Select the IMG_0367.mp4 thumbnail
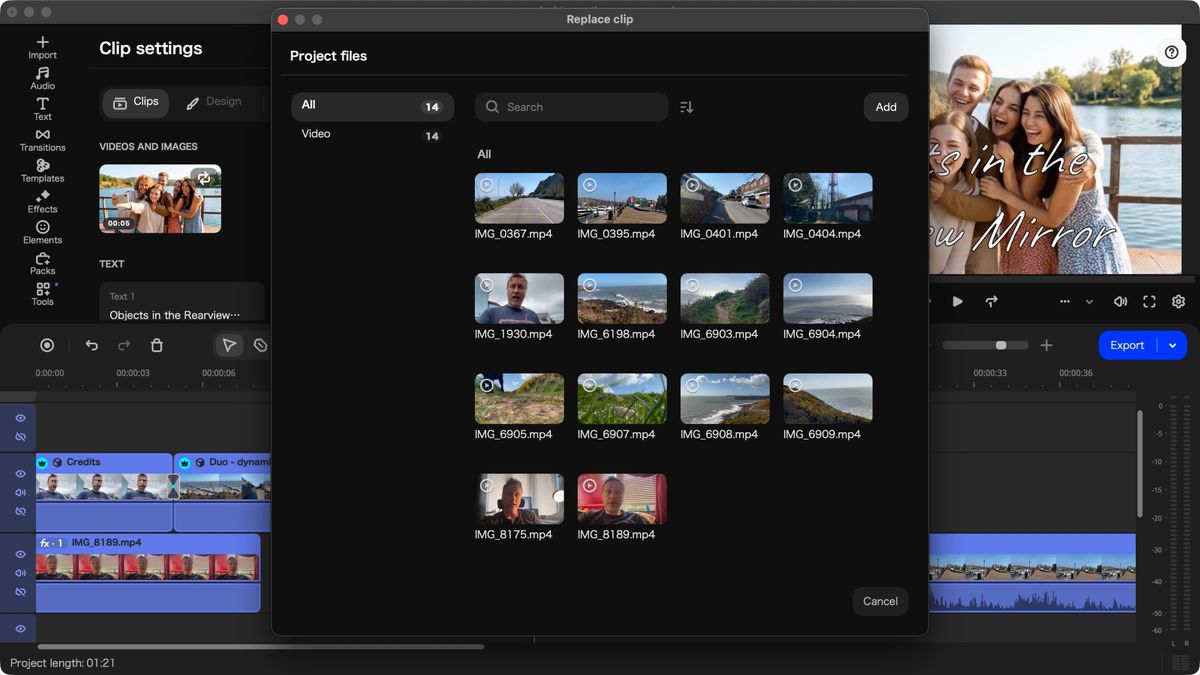The width and height of the screenshot is (1200, 675). [519, 198]
